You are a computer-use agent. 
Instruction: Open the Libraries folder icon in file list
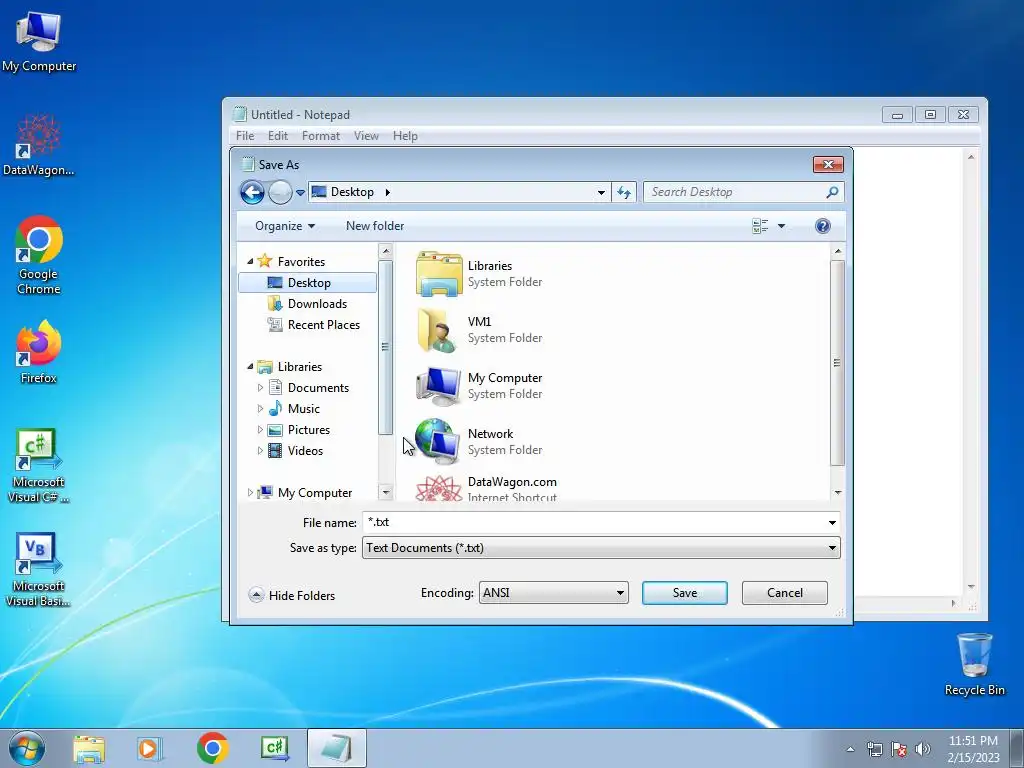tap(439, 274)
